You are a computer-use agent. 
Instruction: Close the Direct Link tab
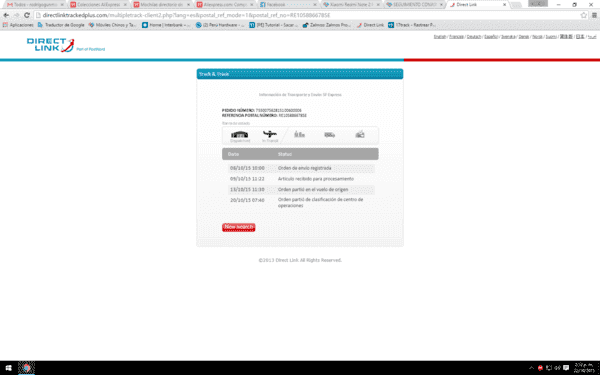pyautogui.click(x=504, y=5)
